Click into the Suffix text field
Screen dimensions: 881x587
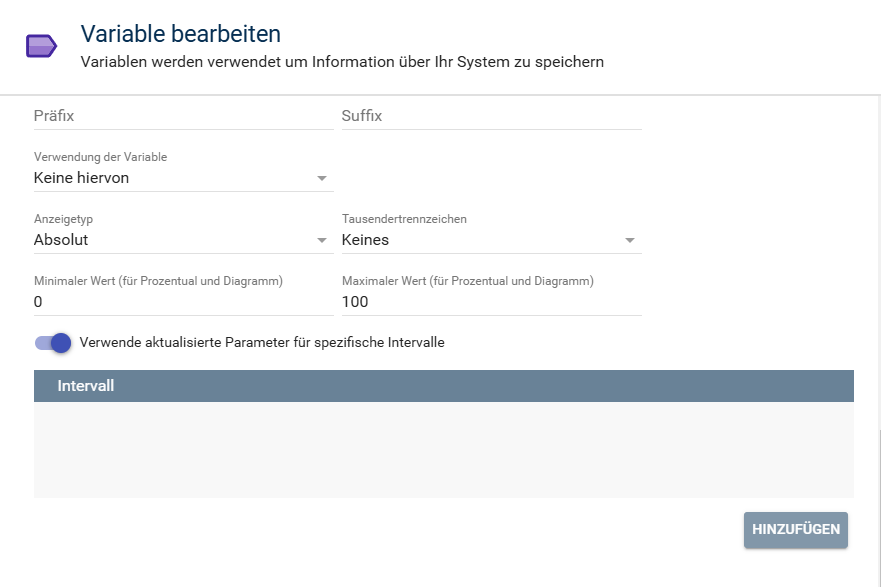tap(491, 116)
